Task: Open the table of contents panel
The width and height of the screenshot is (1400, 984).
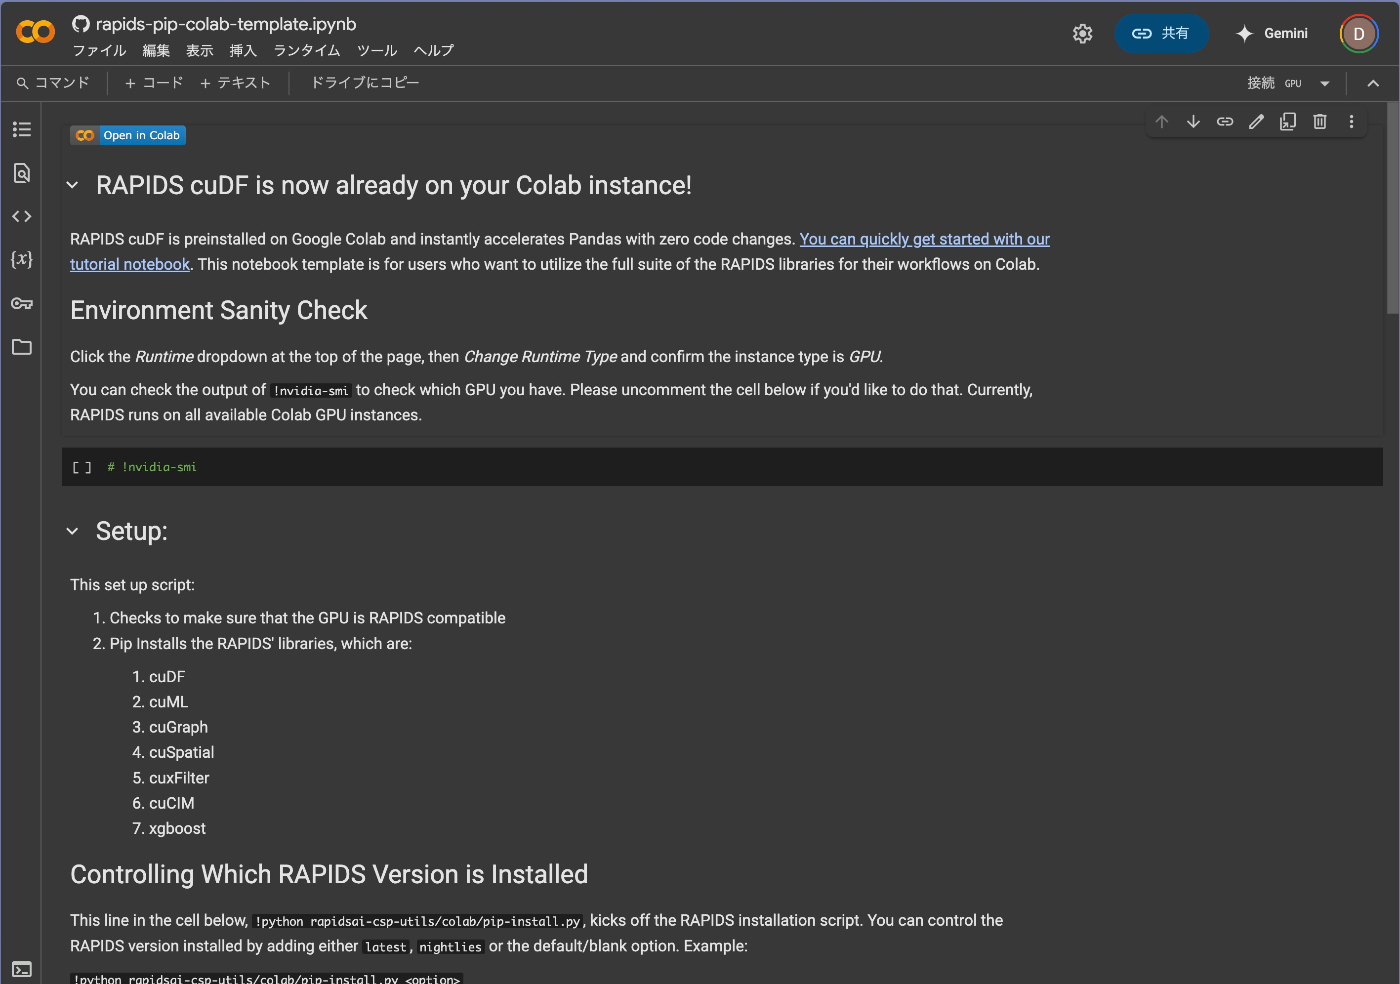Action: point(22,129)
